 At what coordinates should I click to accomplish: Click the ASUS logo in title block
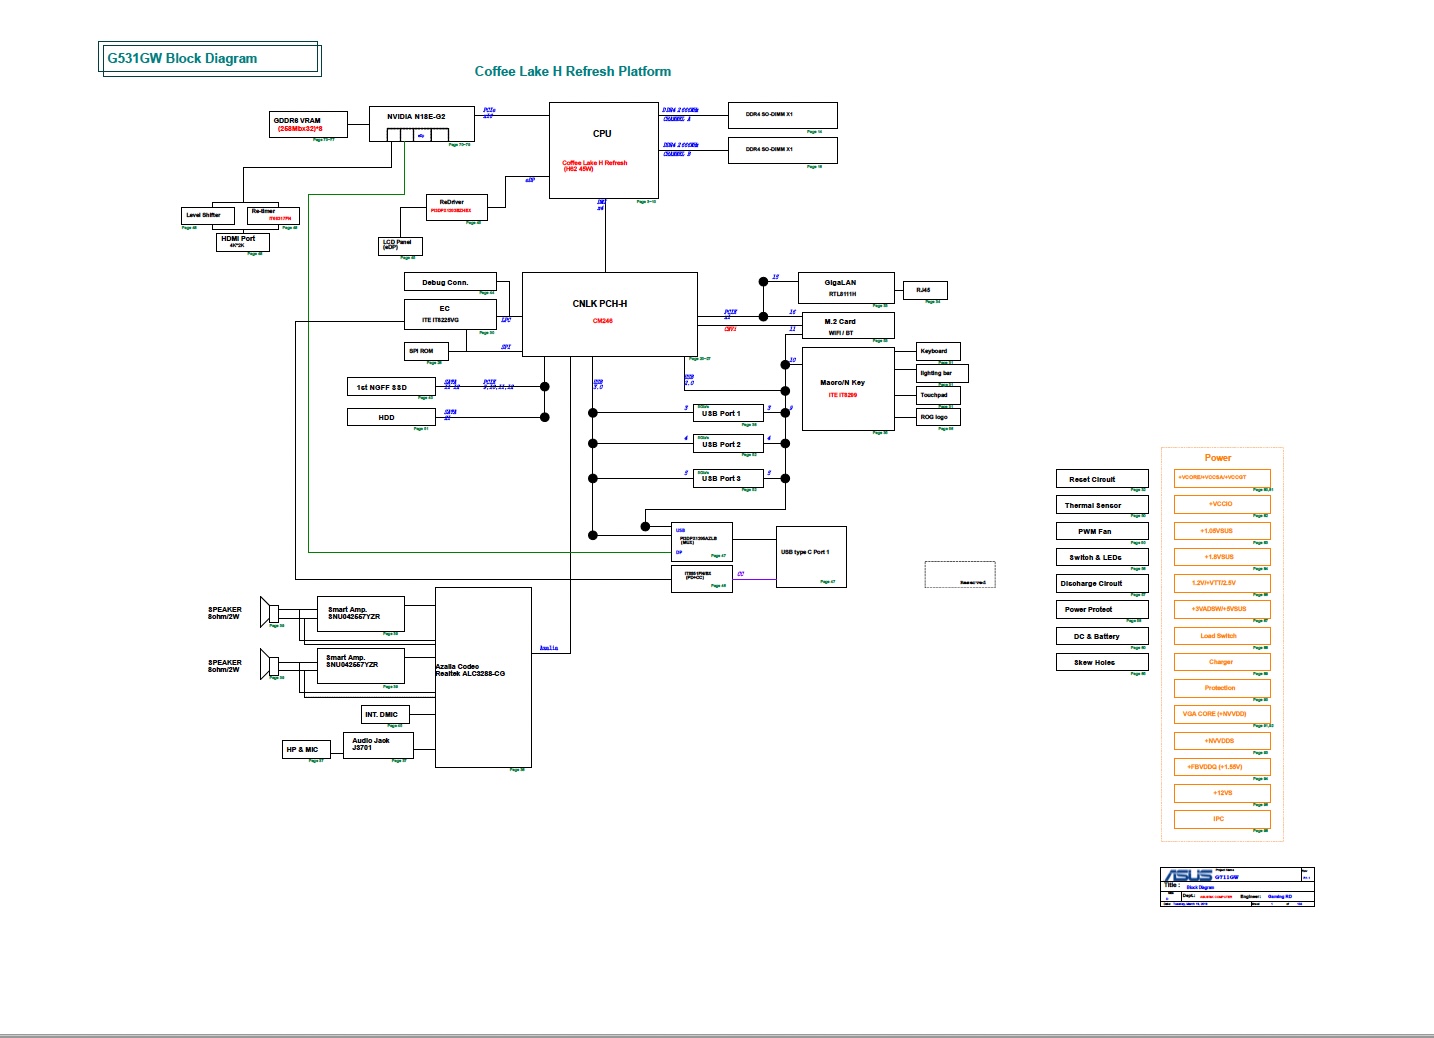(1187, 876)
